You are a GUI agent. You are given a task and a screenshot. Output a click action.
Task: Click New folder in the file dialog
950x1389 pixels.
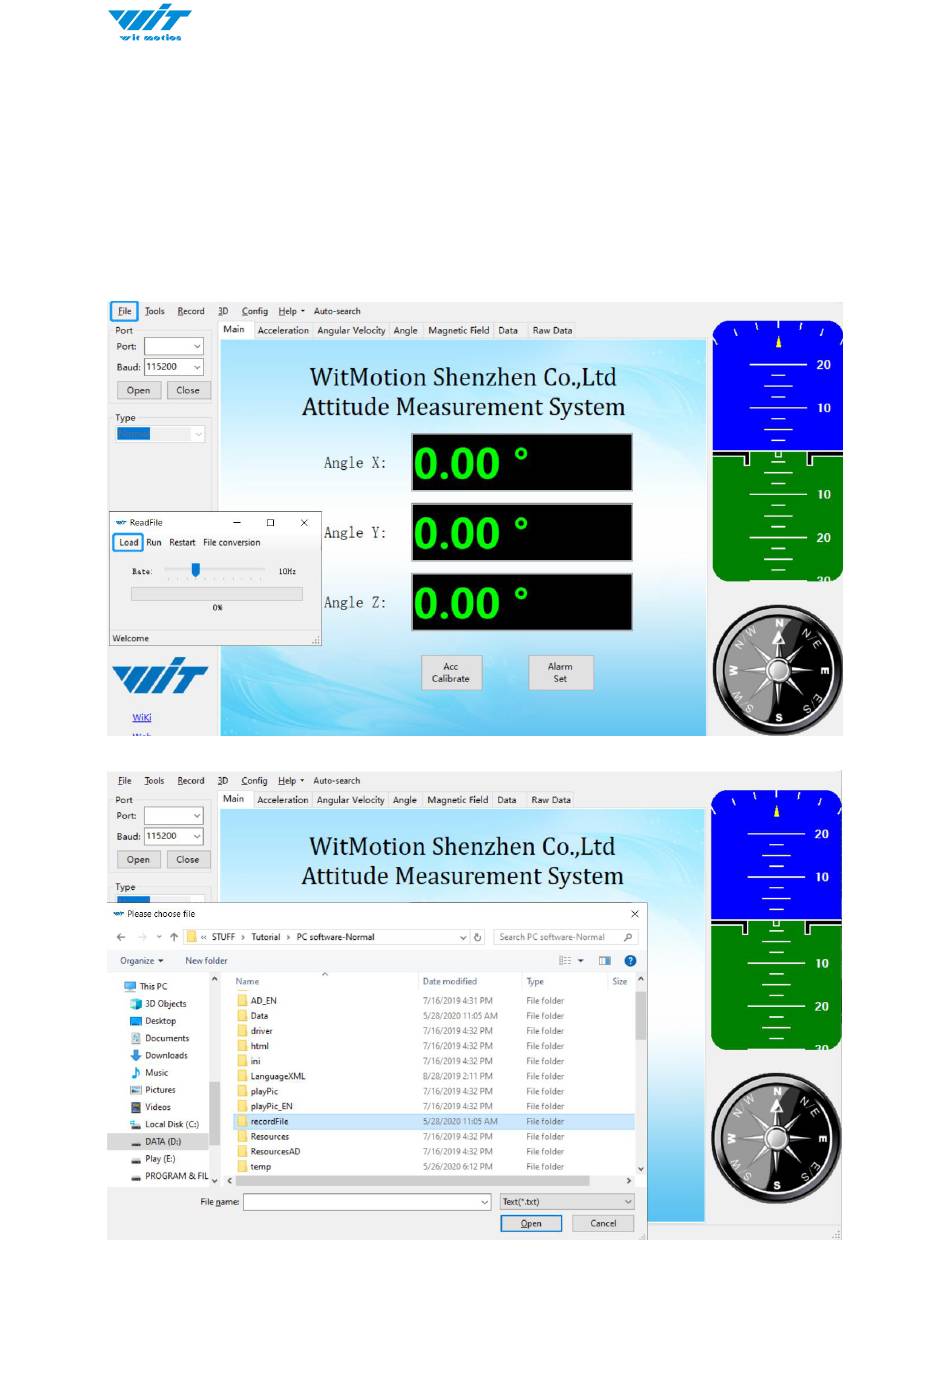[x=206, y=960]
